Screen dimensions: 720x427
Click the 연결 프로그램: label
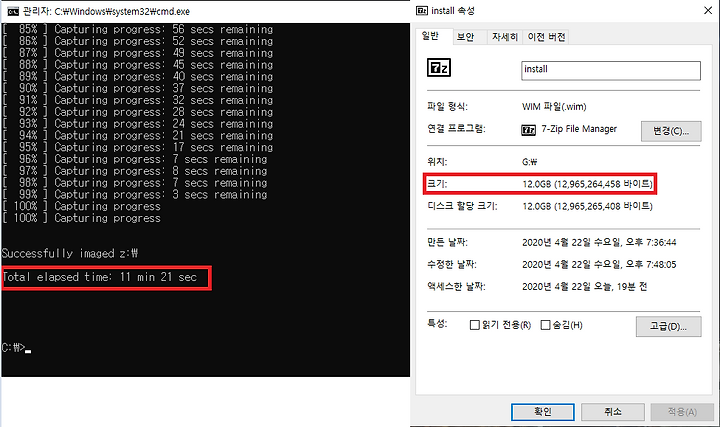tap(456, 129)
